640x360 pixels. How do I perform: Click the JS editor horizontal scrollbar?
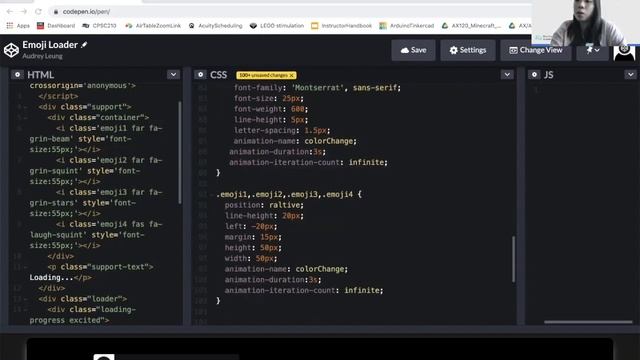pos(588,322)
